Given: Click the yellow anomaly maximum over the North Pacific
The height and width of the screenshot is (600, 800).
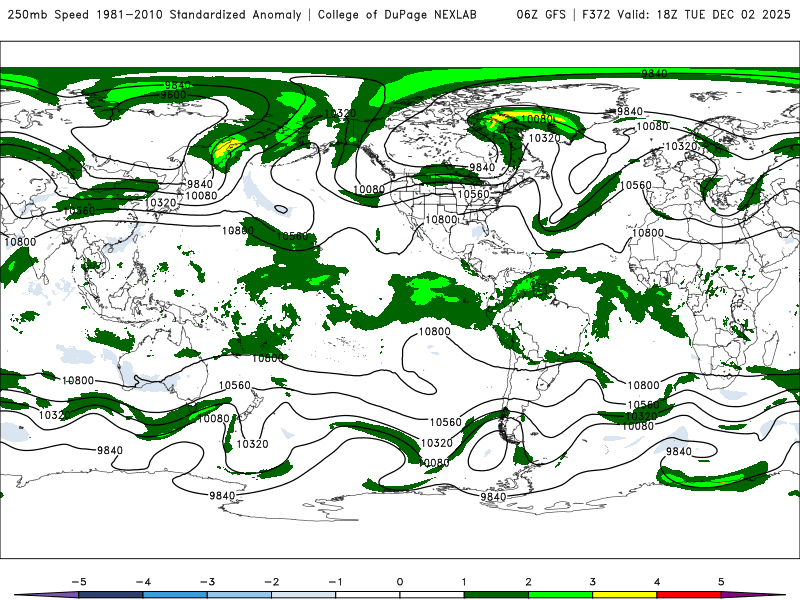Looking at the screenshot, I should point(227,149).
